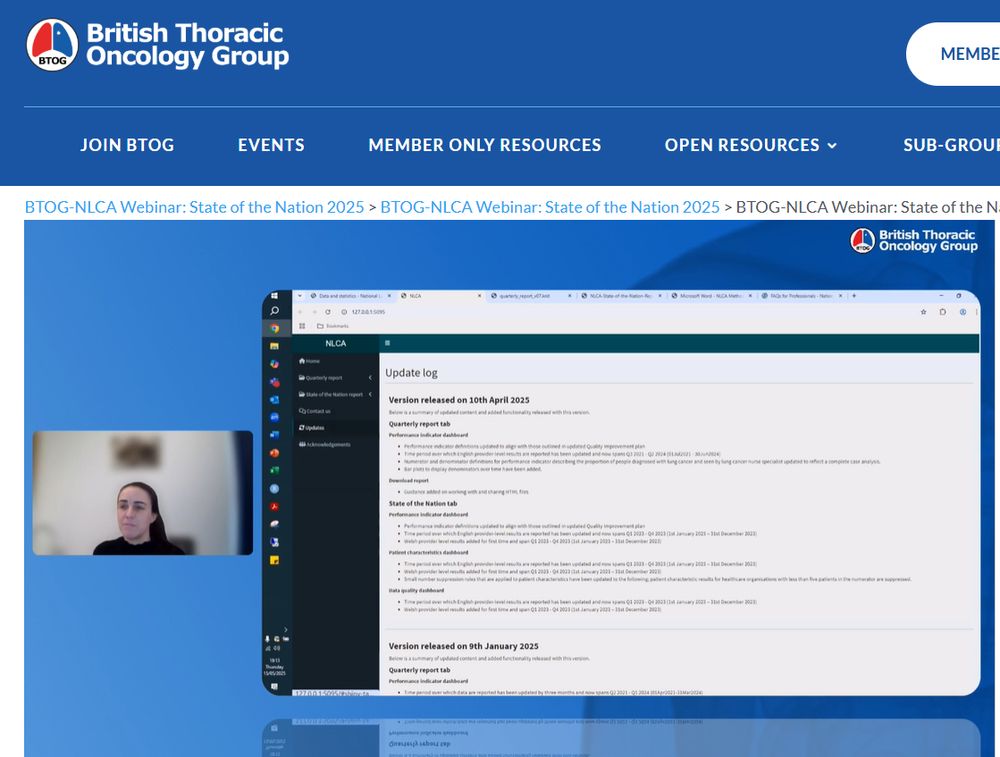Open the browser extensions puzzle icon
This screenshot has width=1000, height=757.
tap(943, 312)
